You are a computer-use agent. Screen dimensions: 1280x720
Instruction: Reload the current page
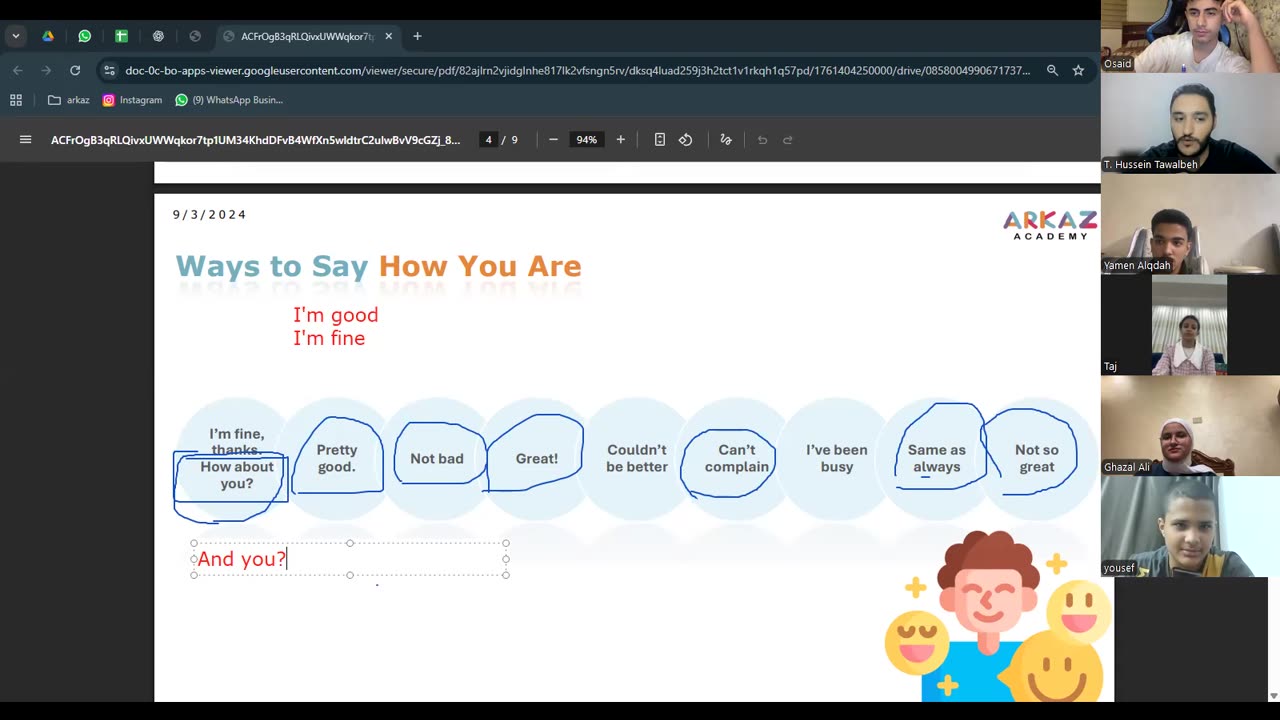tap(75, 70)
